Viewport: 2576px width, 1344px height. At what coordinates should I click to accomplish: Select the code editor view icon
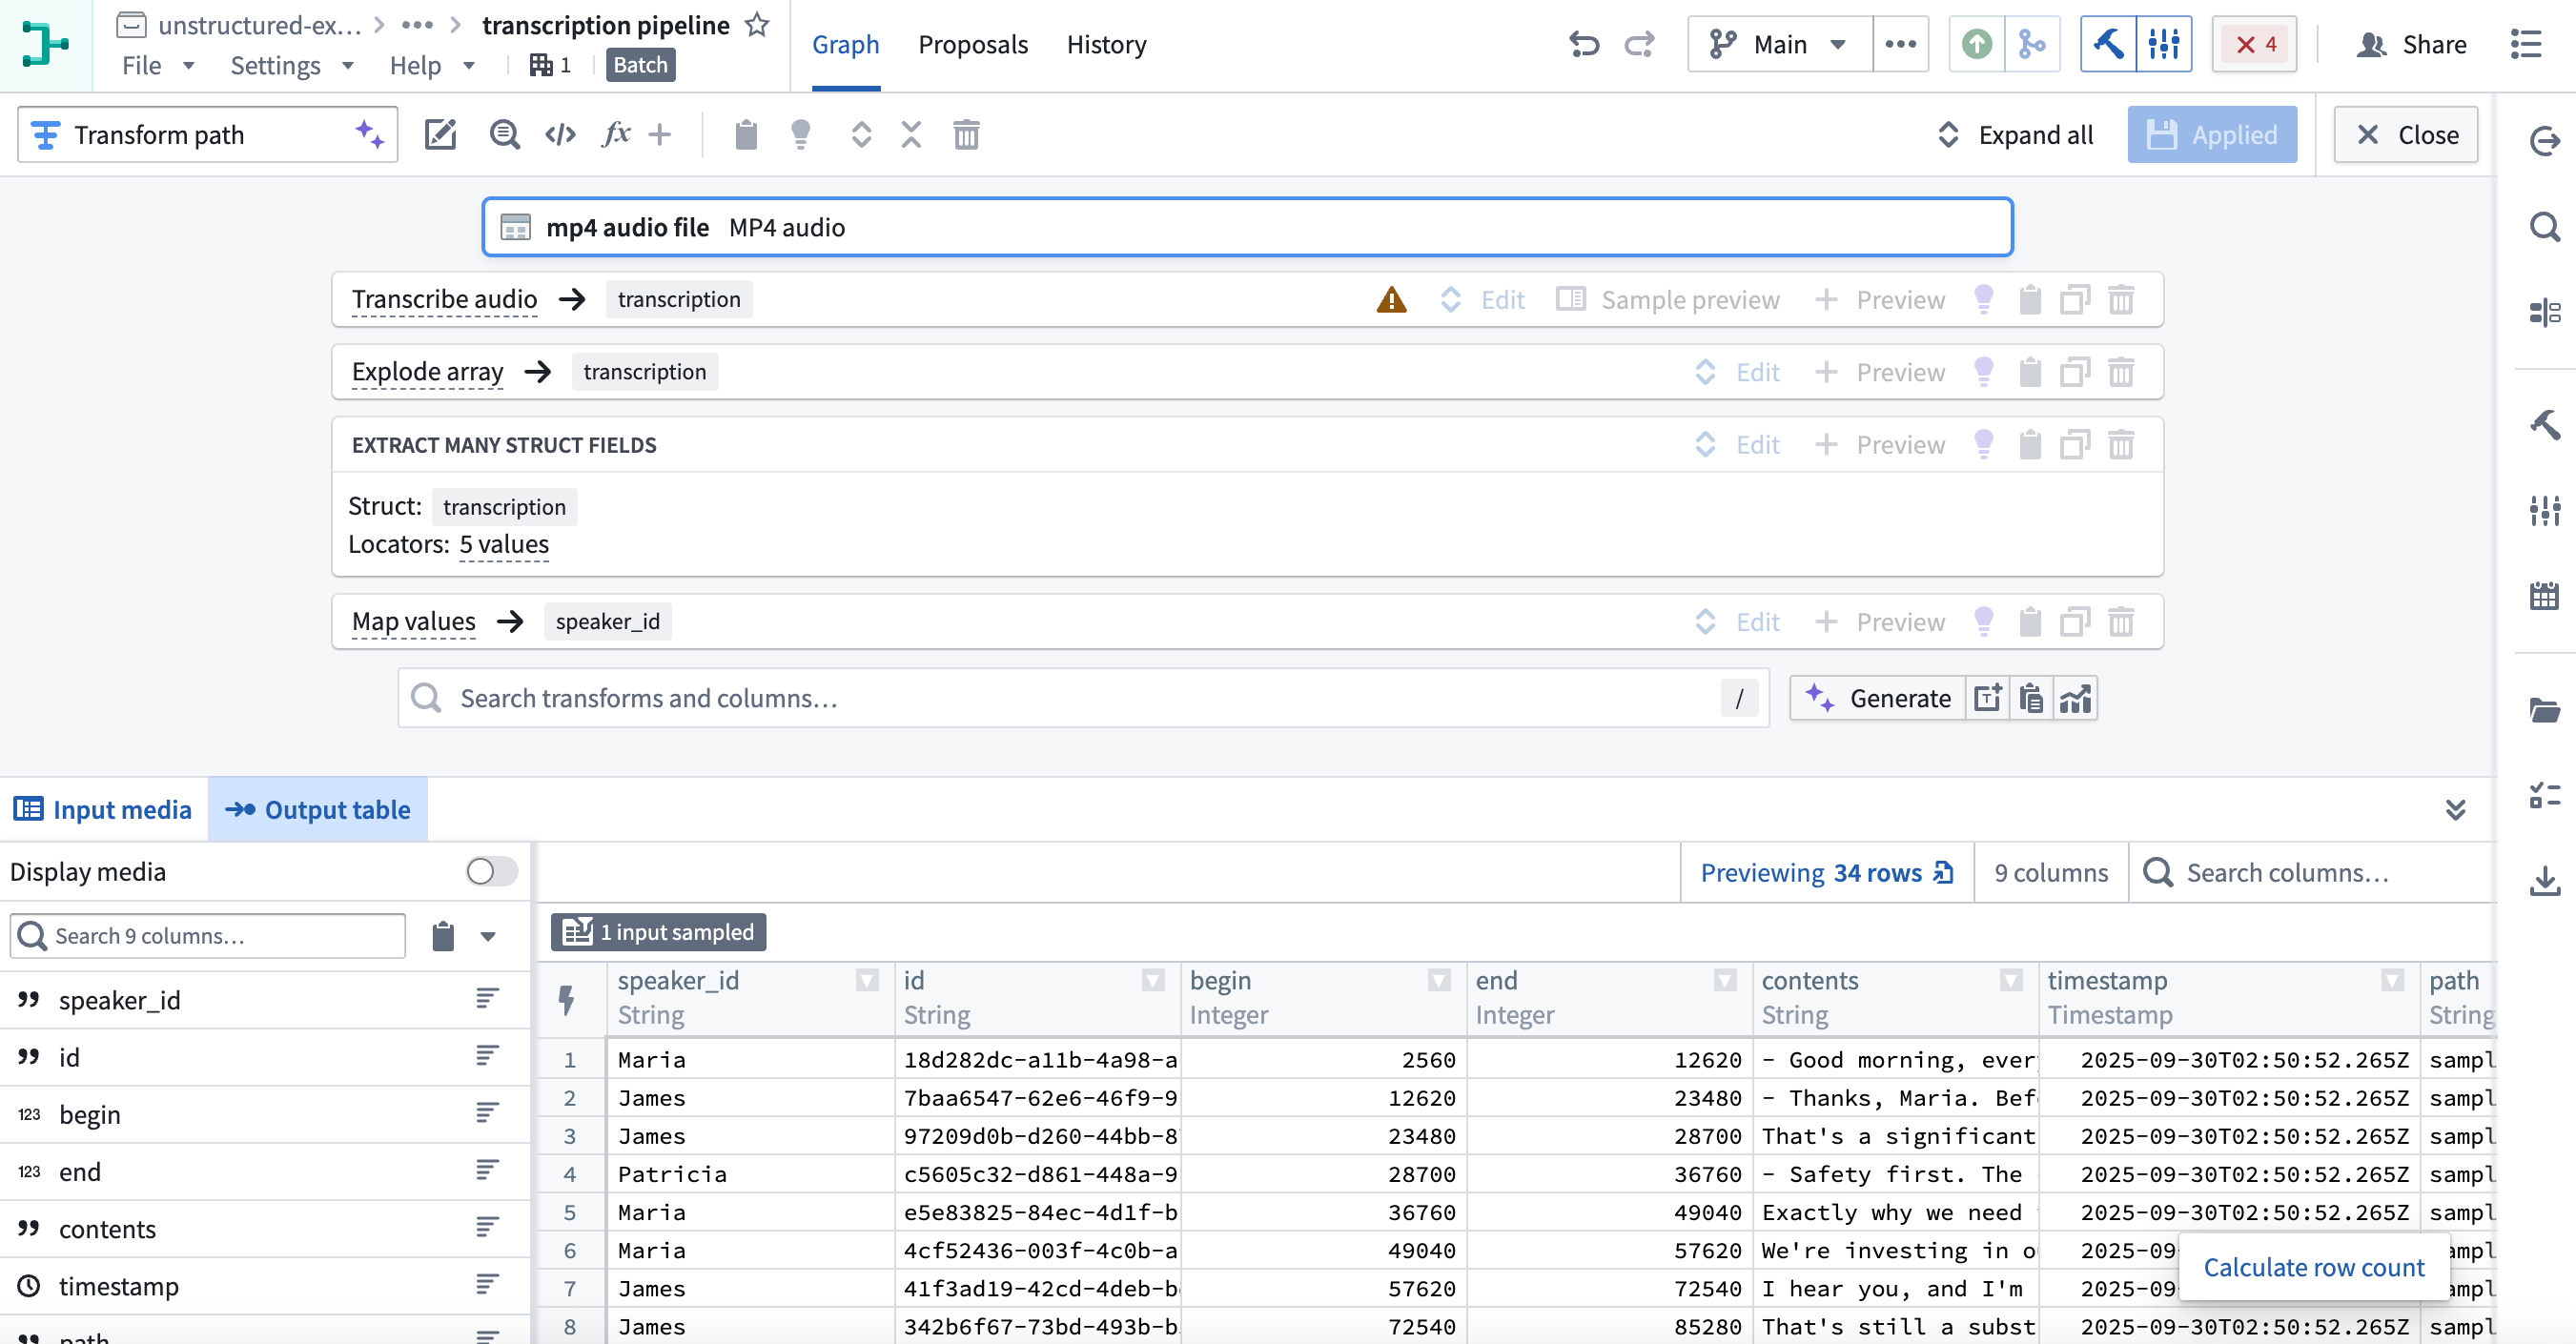tap(560, 134)
